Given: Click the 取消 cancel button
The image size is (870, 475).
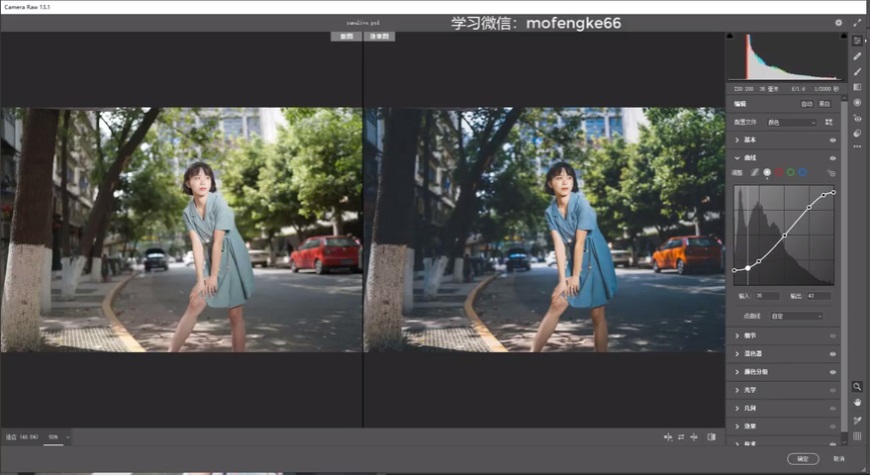Looking at the screenshot, I should tap(839, 459).
